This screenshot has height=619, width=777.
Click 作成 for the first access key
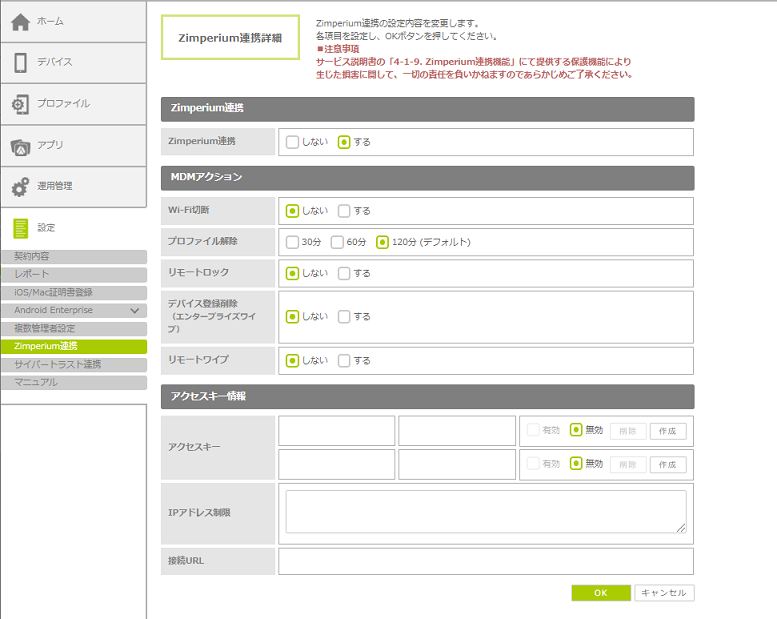668,431
